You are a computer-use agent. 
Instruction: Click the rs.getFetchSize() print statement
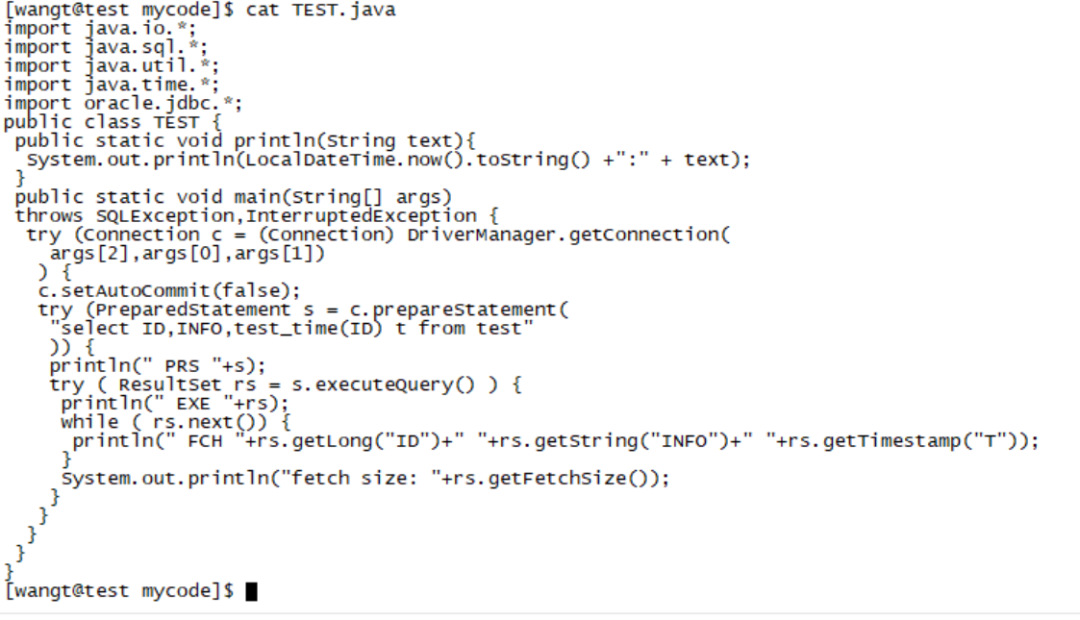pyautogui.click(x=365, y=479)
